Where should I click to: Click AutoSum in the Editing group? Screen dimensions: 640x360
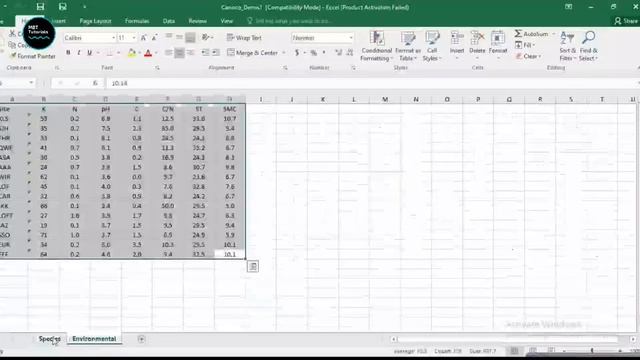coord(531,34)
